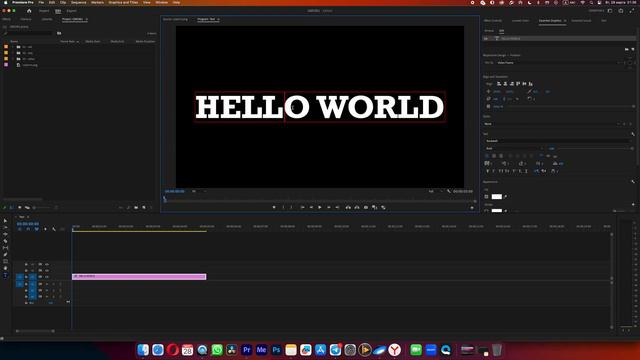Select the Selection tool in timeline toolbar
Viewport: 640px width, 360px height.
(5, 221)
